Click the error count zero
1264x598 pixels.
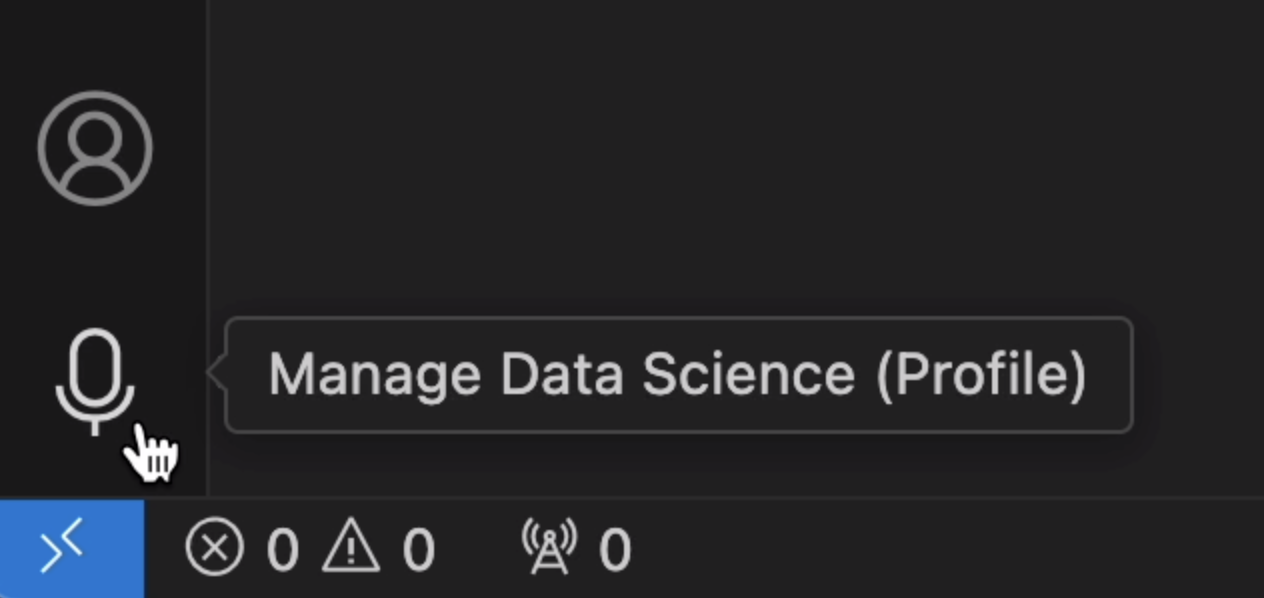point(283,547)
